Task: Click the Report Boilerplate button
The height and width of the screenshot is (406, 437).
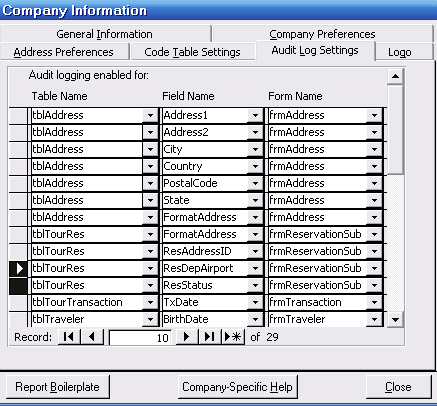Action: point(57,387)
